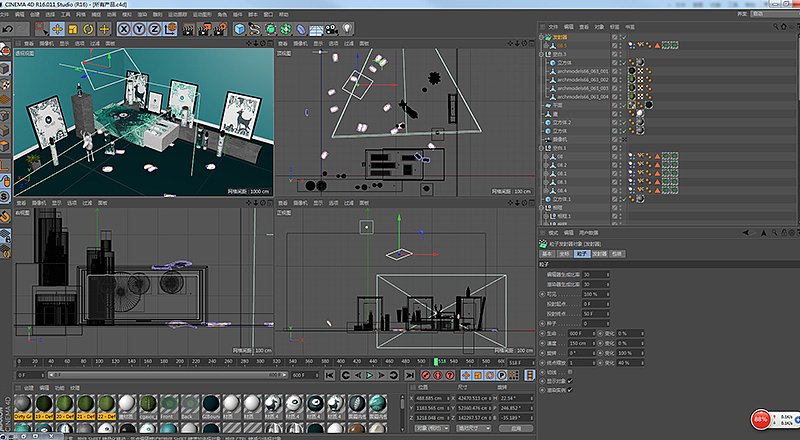Open the 绝对尺寸 size mode dropdown
The image size is (800, 440).
473,428
